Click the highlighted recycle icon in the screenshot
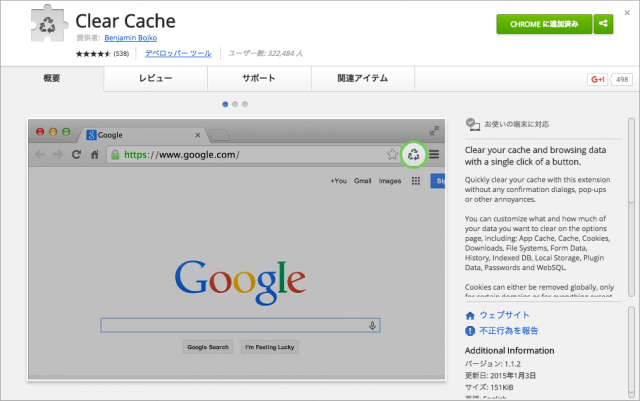This screenshot has height=401, width=640. point(413,154)
